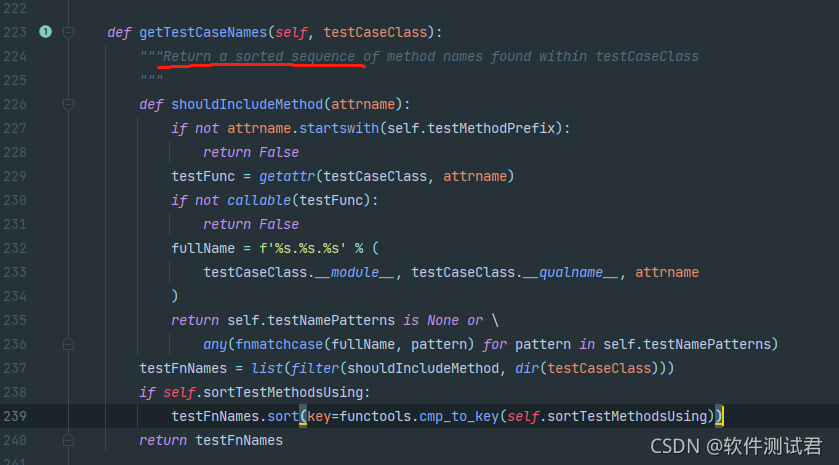Click the getattr builtin on line 229
The height and width of the screenshot is (465, 839).
(287, 176)
